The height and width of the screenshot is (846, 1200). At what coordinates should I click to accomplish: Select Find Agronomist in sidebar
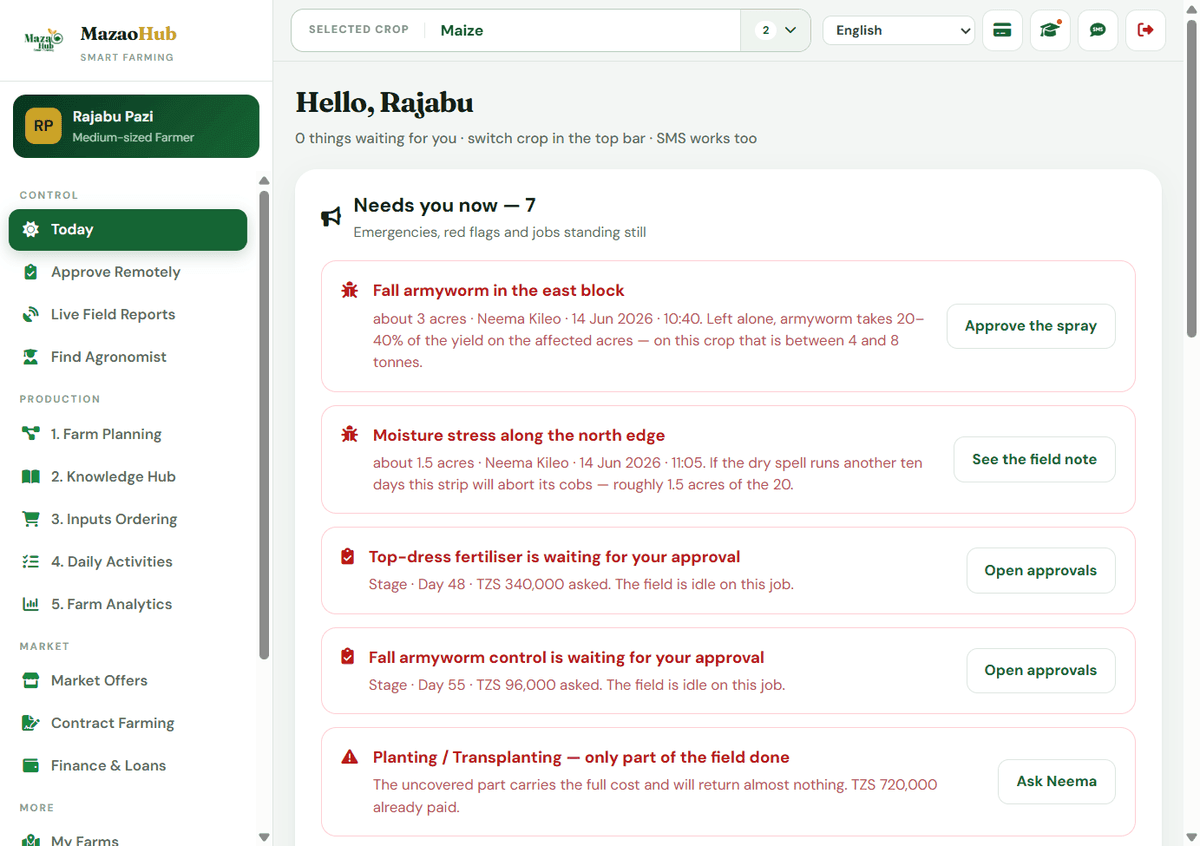pyautogui.click(x=128, y=357)
